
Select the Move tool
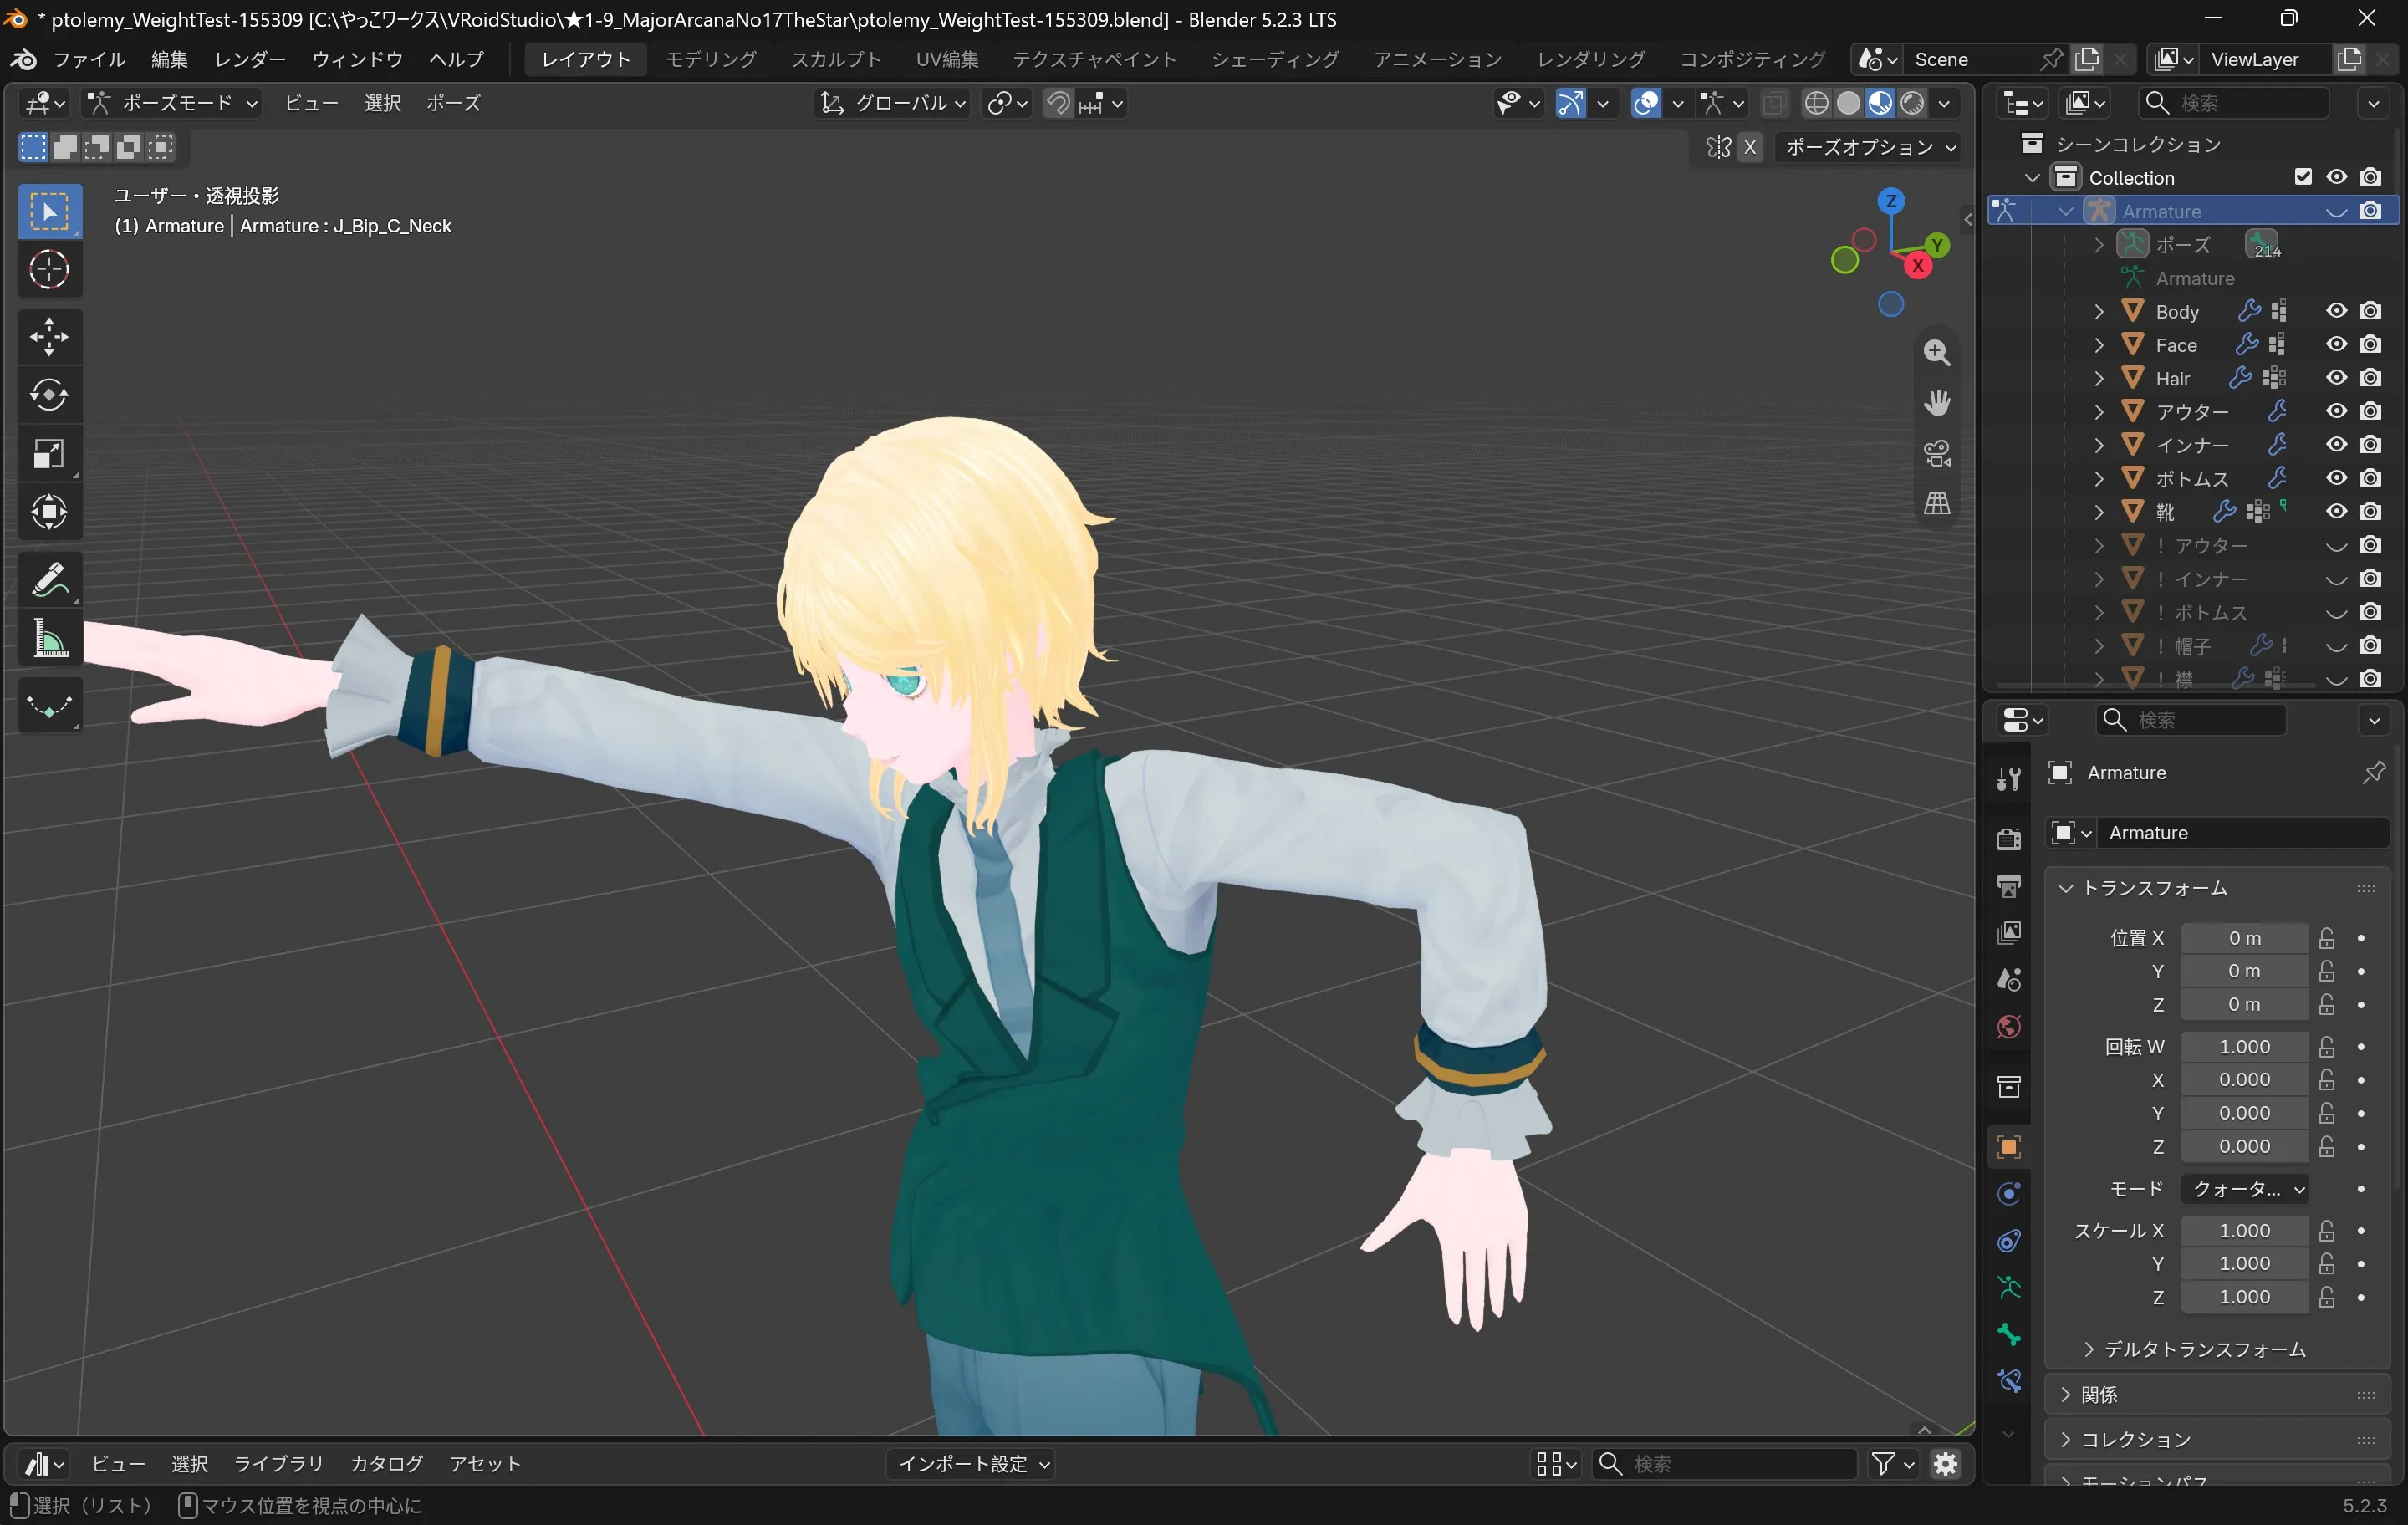click(x=49, y=336)
